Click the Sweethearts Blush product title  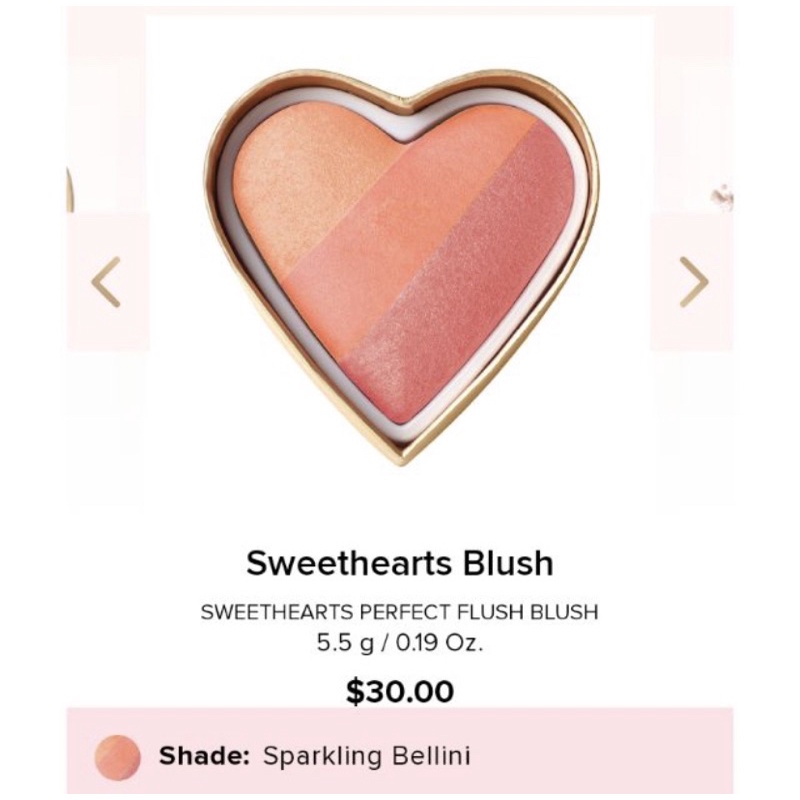point(400,563)
